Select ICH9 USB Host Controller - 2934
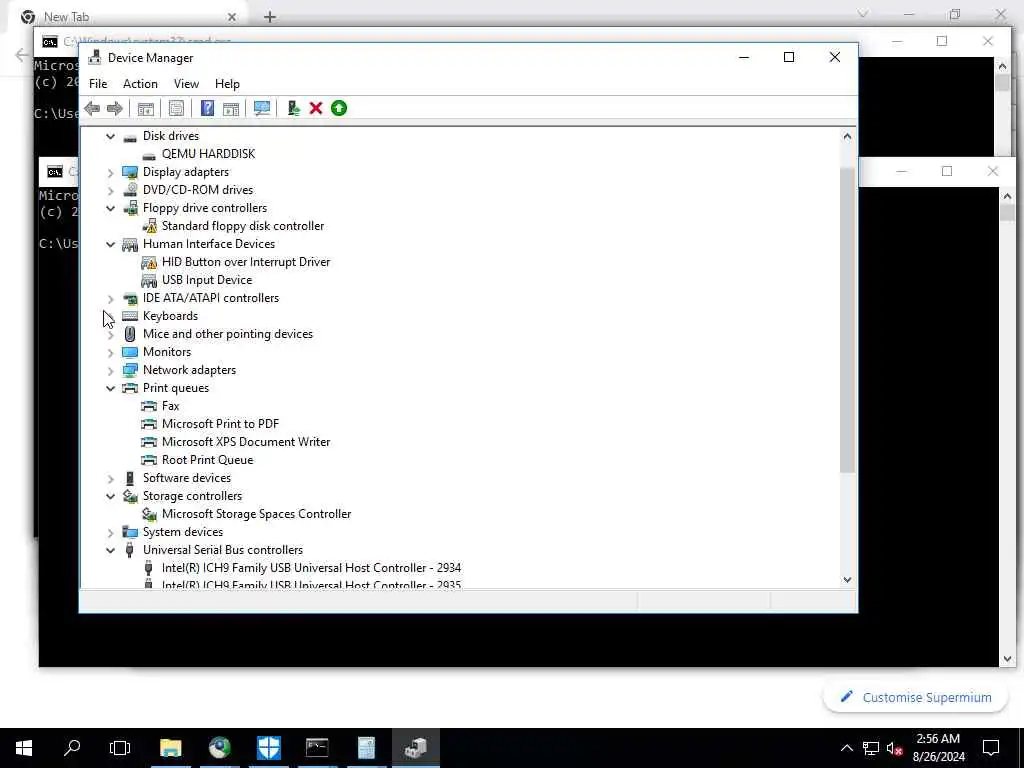Image resolution: width=1024 pixels, height=768 pixels. (x=312, y=568)
